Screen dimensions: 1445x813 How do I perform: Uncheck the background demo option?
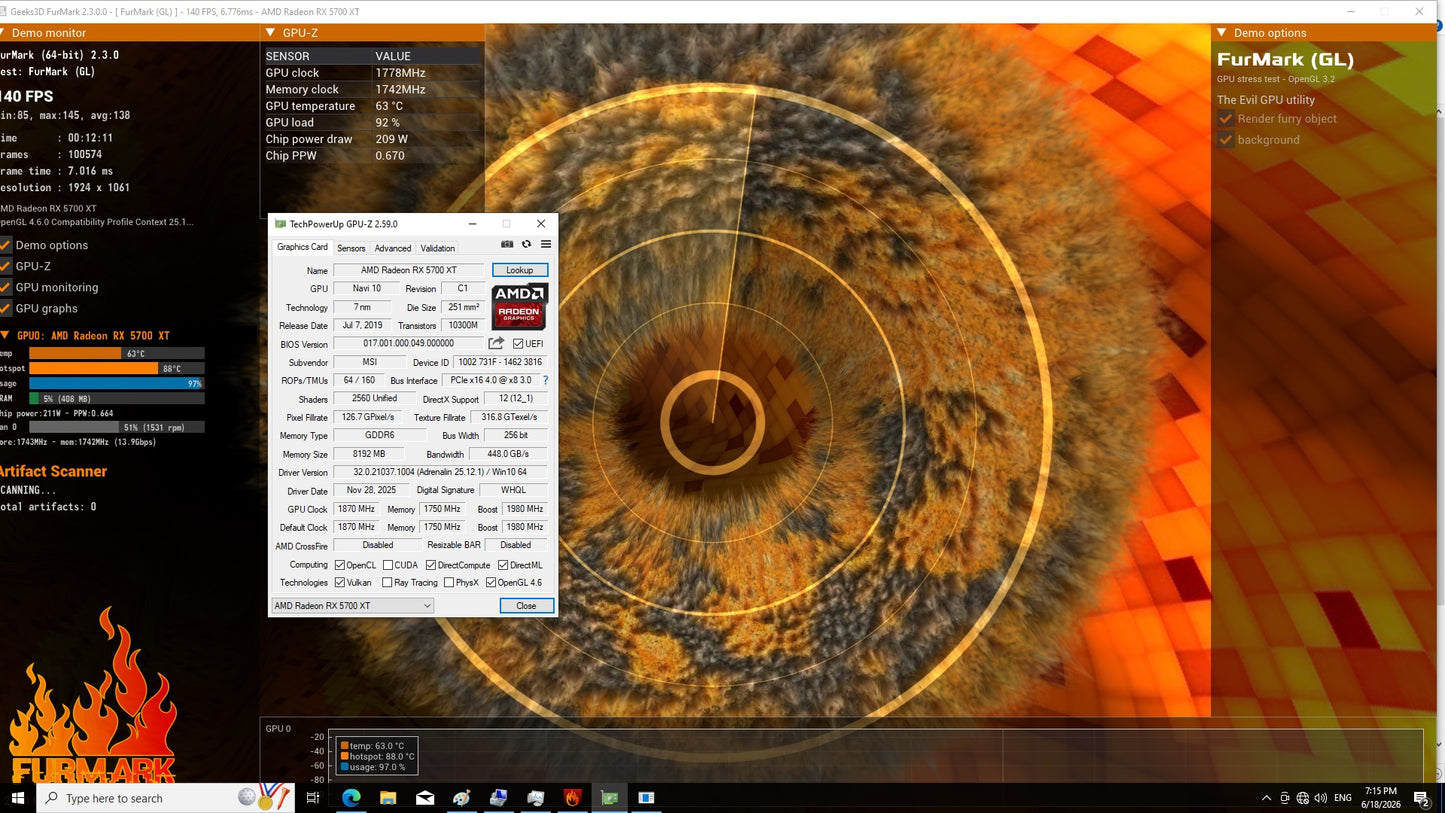[x=1225, y=140]
